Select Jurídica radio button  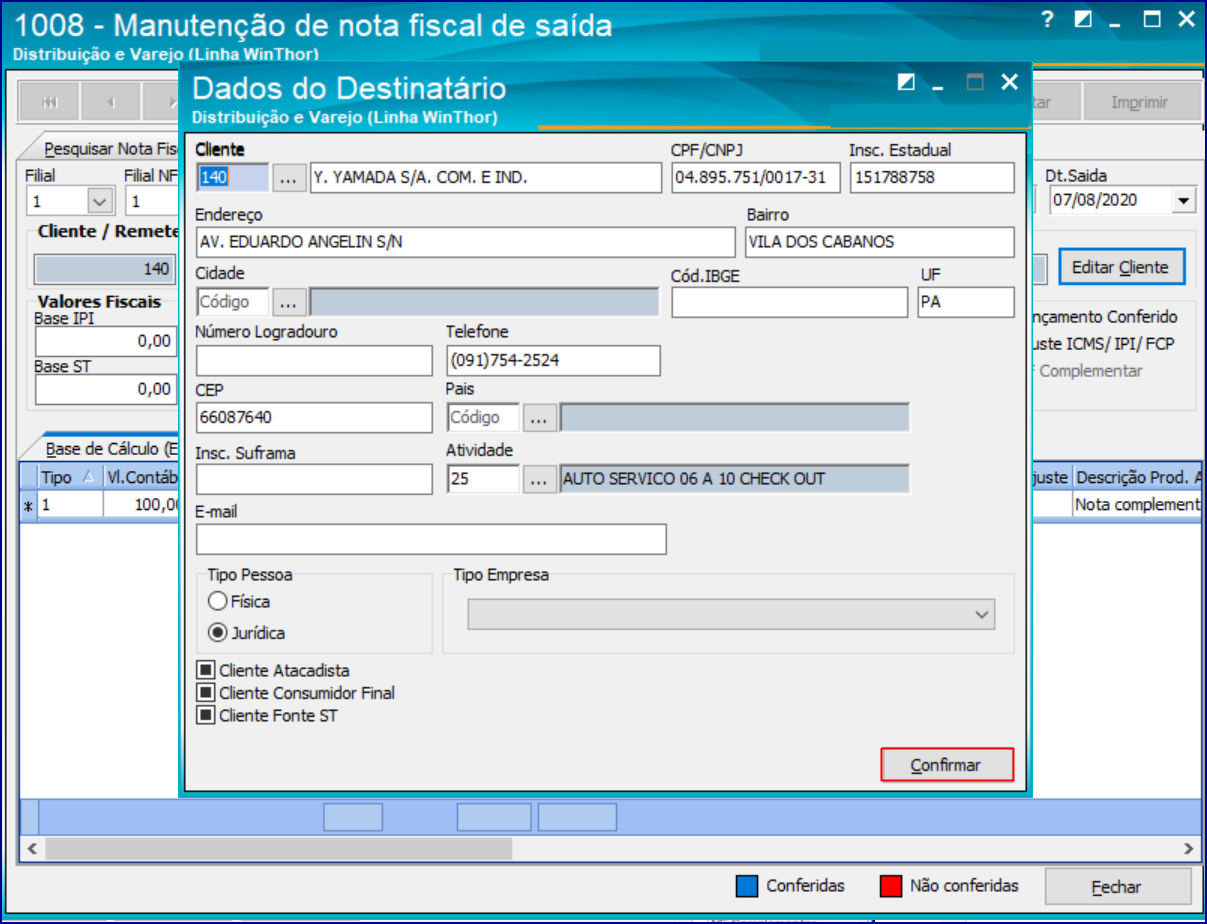pyautogui.click(x=217, y=633)
